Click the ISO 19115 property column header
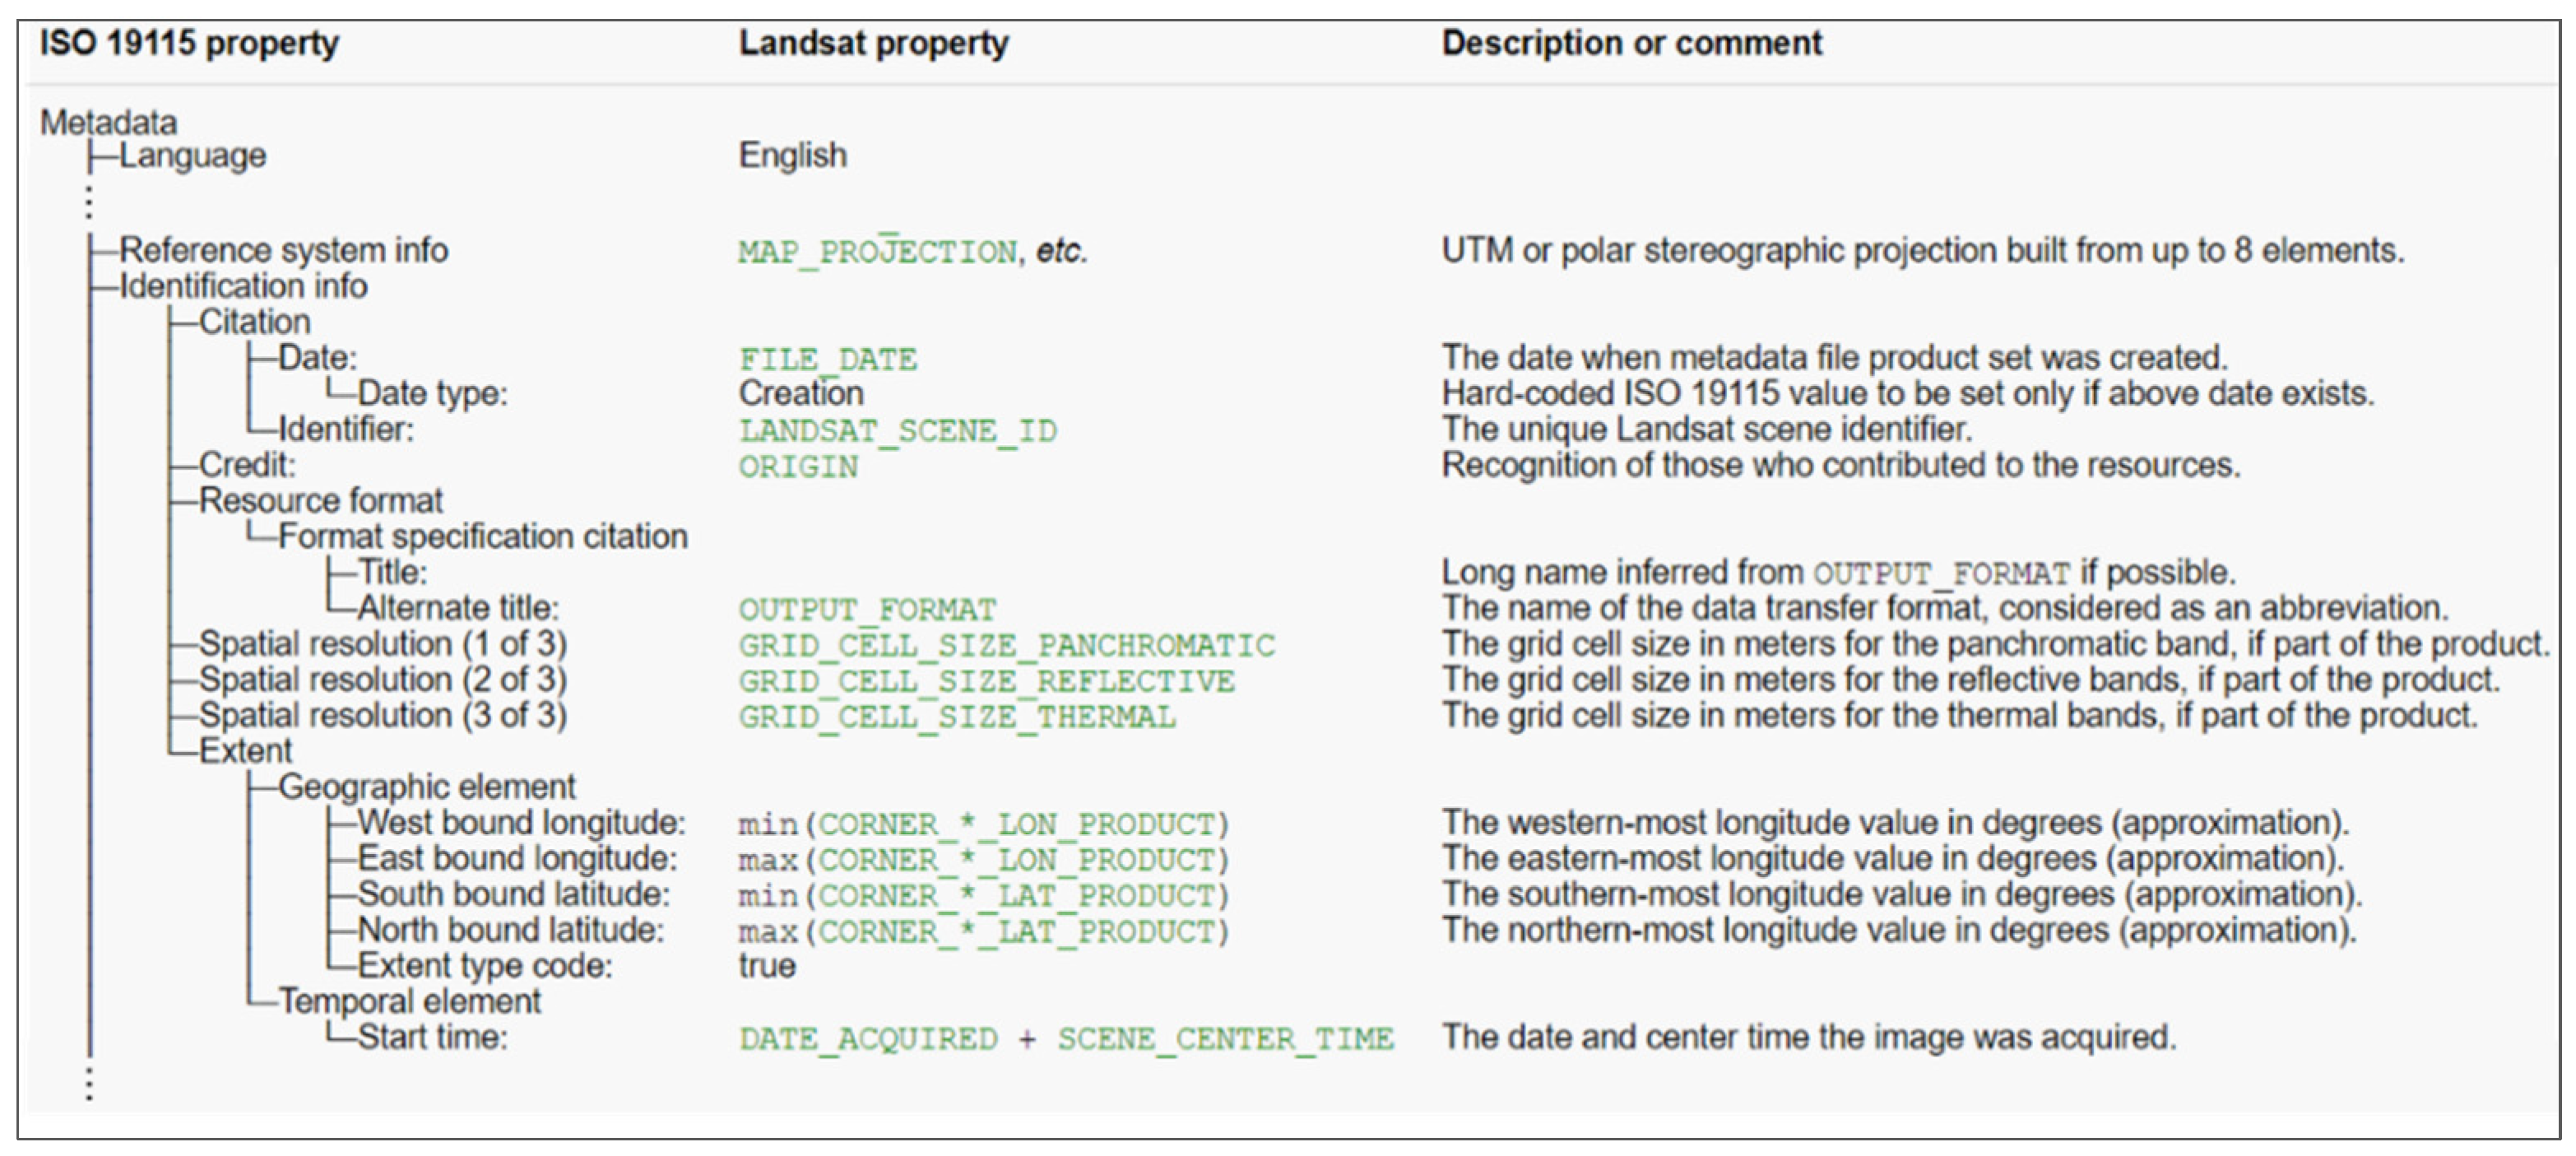2576x1156 pixels. tap(189, 44)
